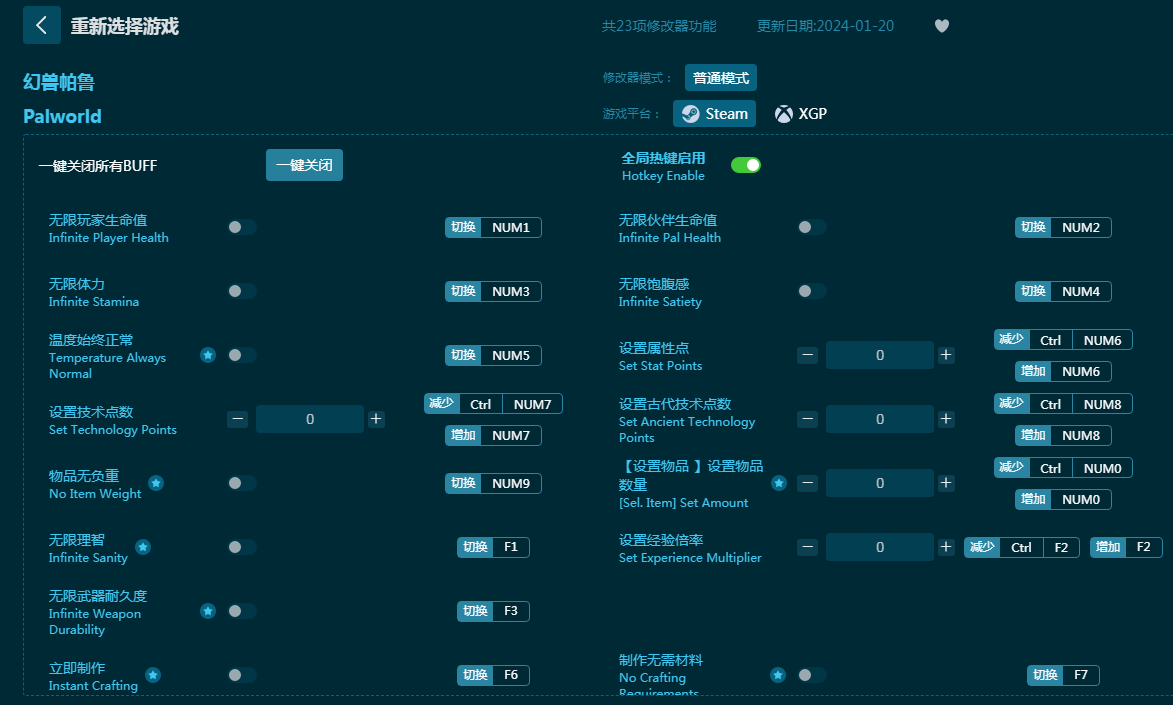Click the 增加 NUM6 hotkey
Screen dimensions: 1173x705
point(1063,371)
